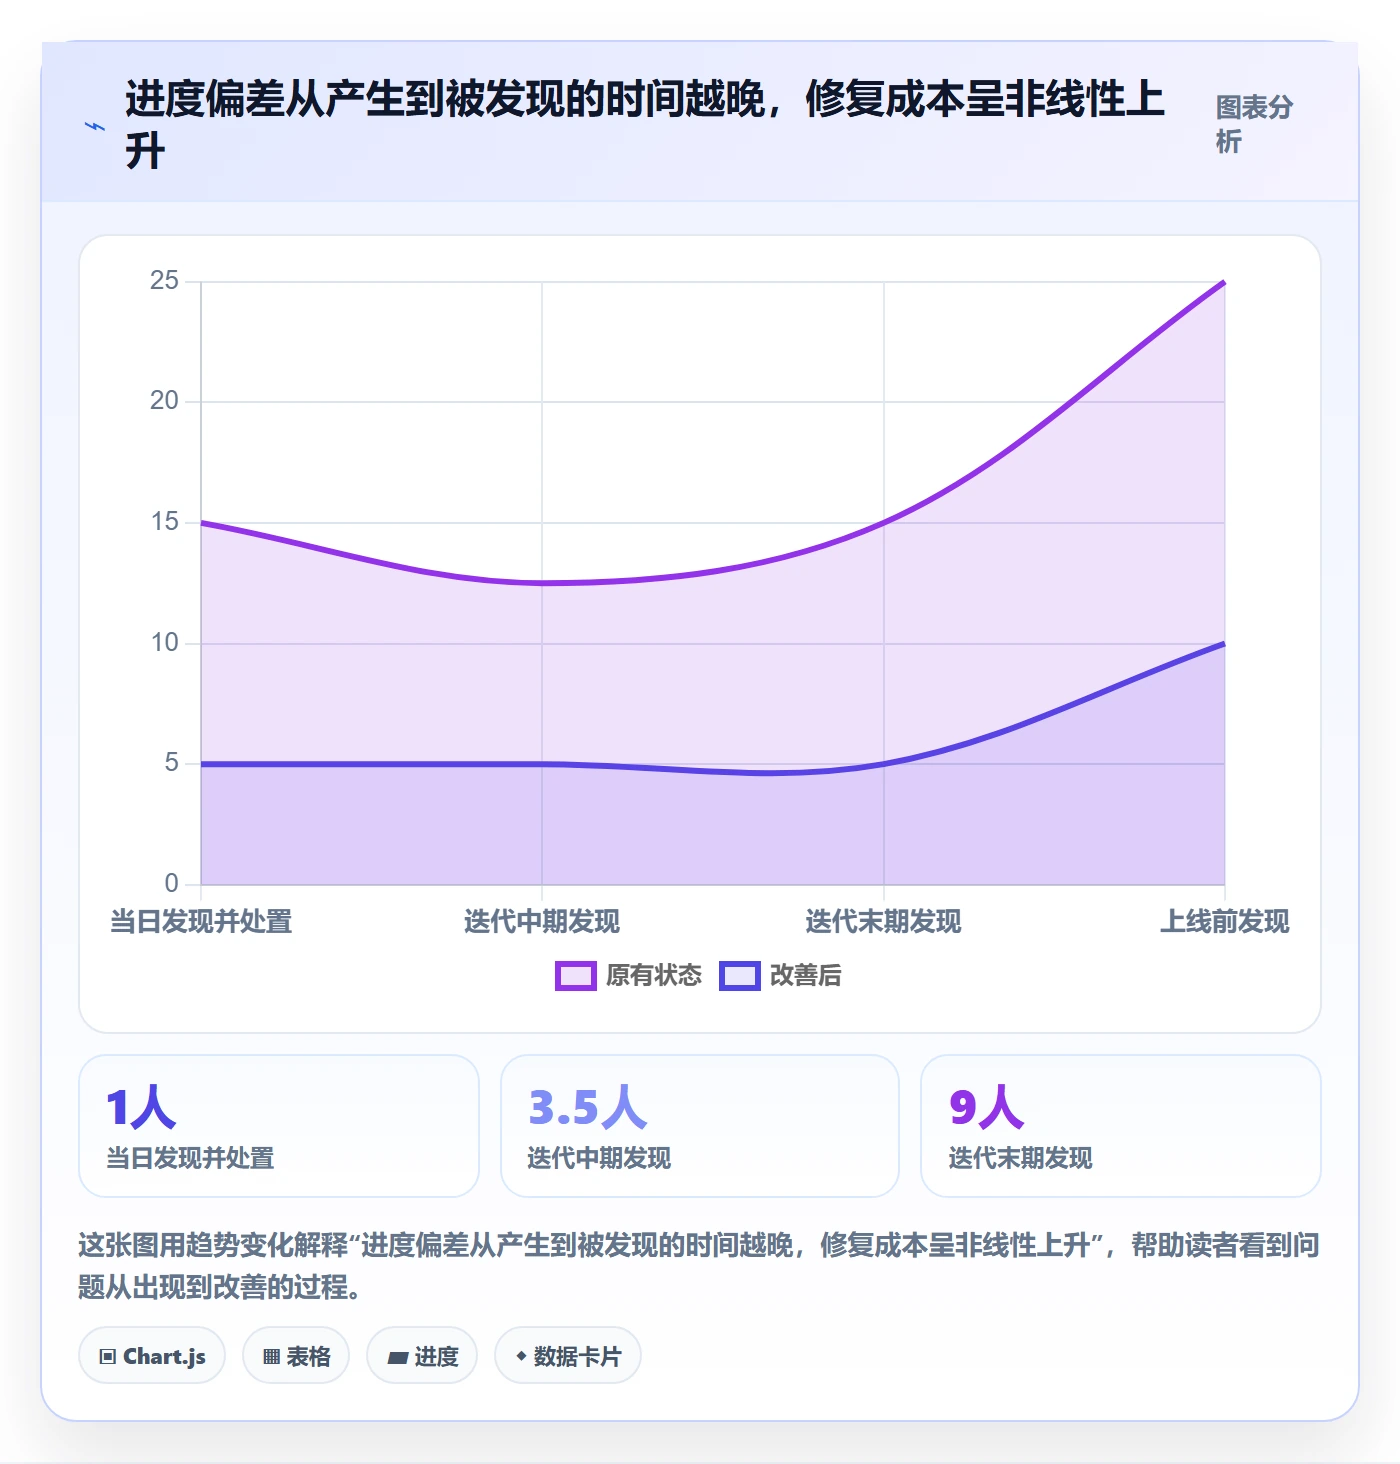Click the description paragraph starting with 这张图用趋势
Screen dimensions: 1400x1464
[699, 1266]
